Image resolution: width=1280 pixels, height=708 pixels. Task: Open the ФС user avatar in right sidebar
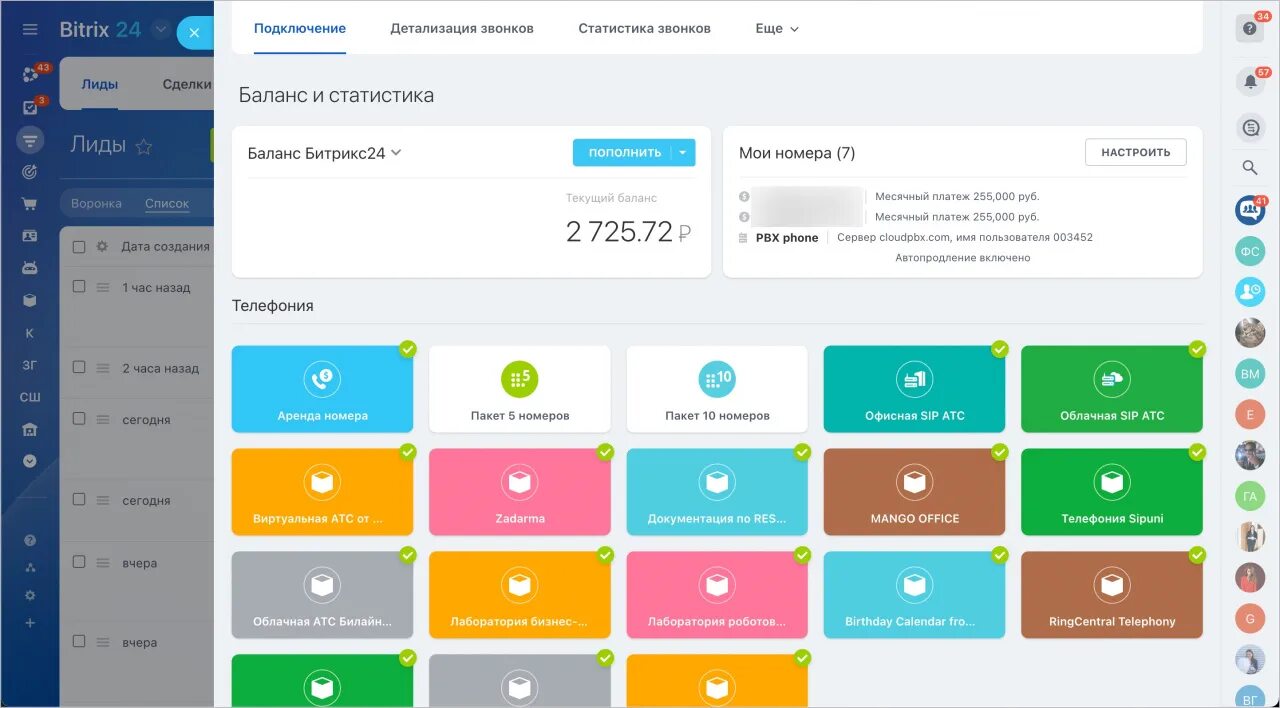[1250, 252]
